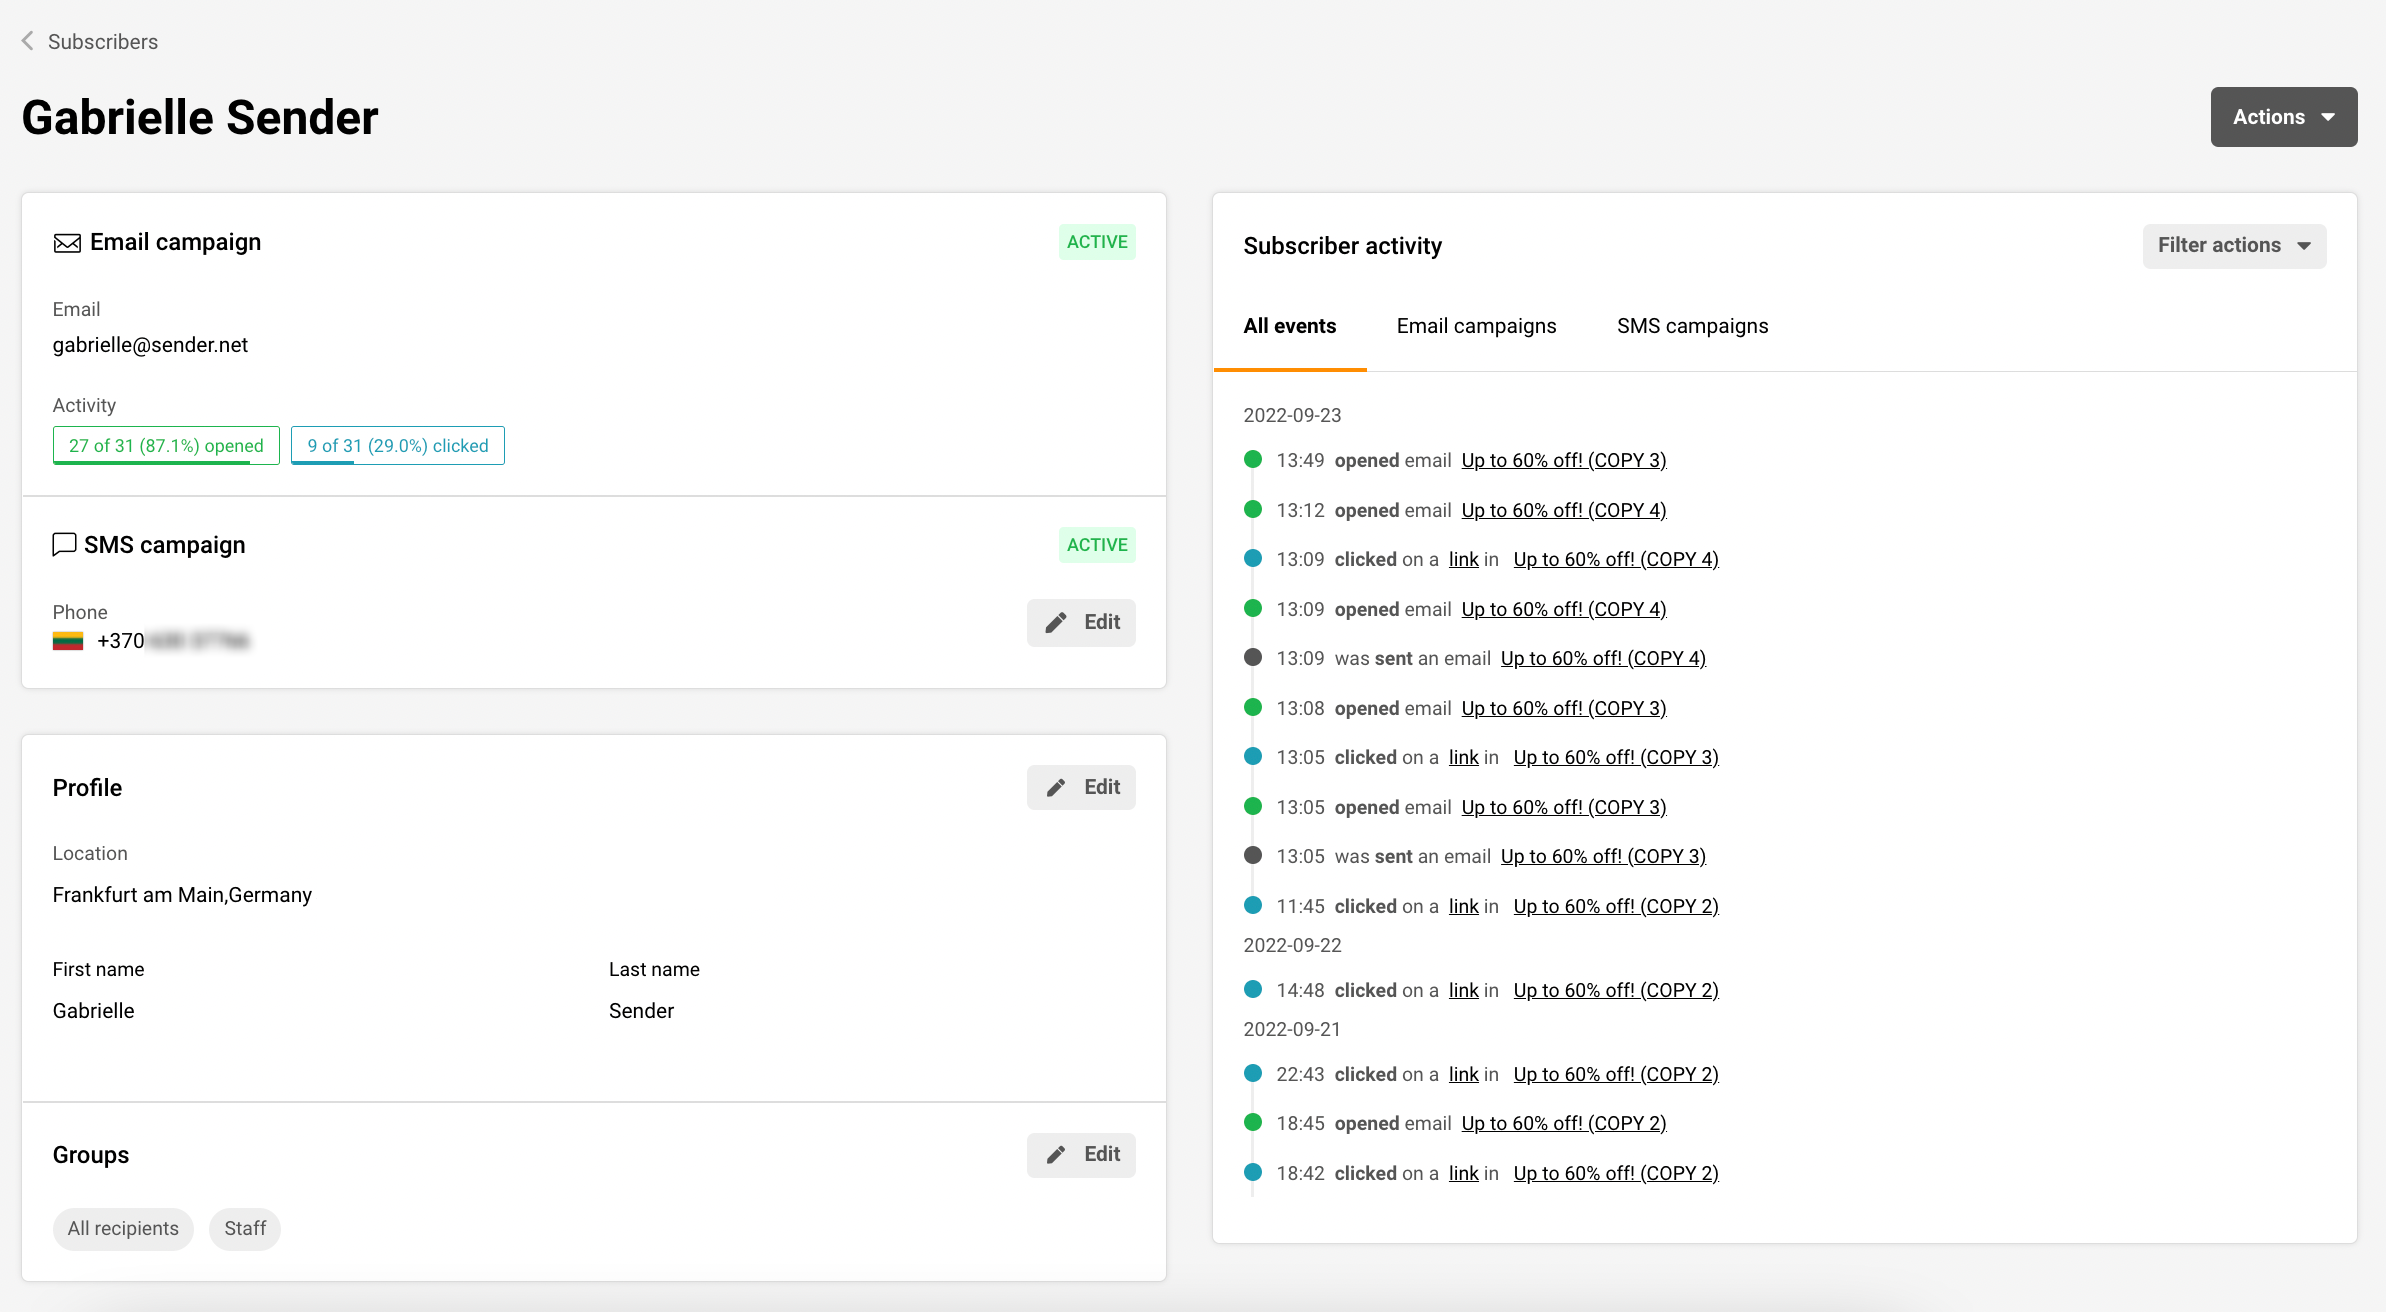
Task: Select the All events tab
Action: [x=1289, y=326]
